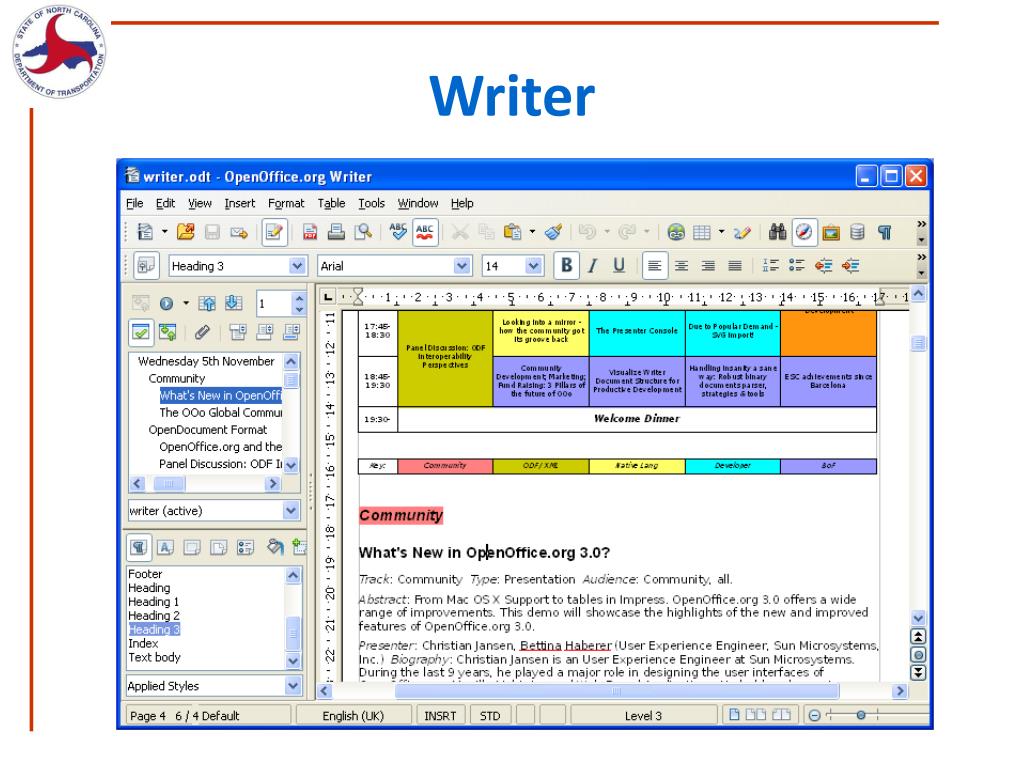Select 'Heading 2' in styles list
This screenshot has width=1024, height=768.
pos(154,615)
